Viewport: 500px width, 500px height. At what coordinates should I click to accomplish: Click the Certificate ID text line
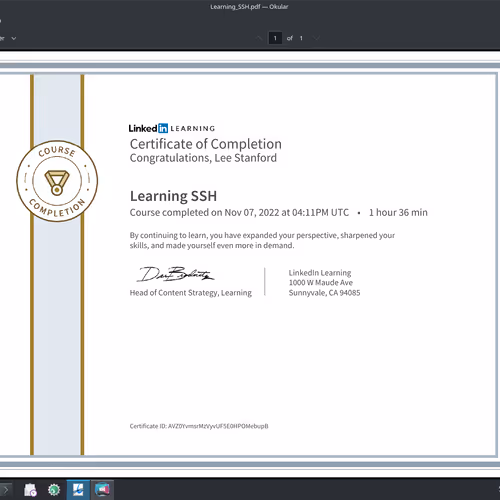point(199,426)
